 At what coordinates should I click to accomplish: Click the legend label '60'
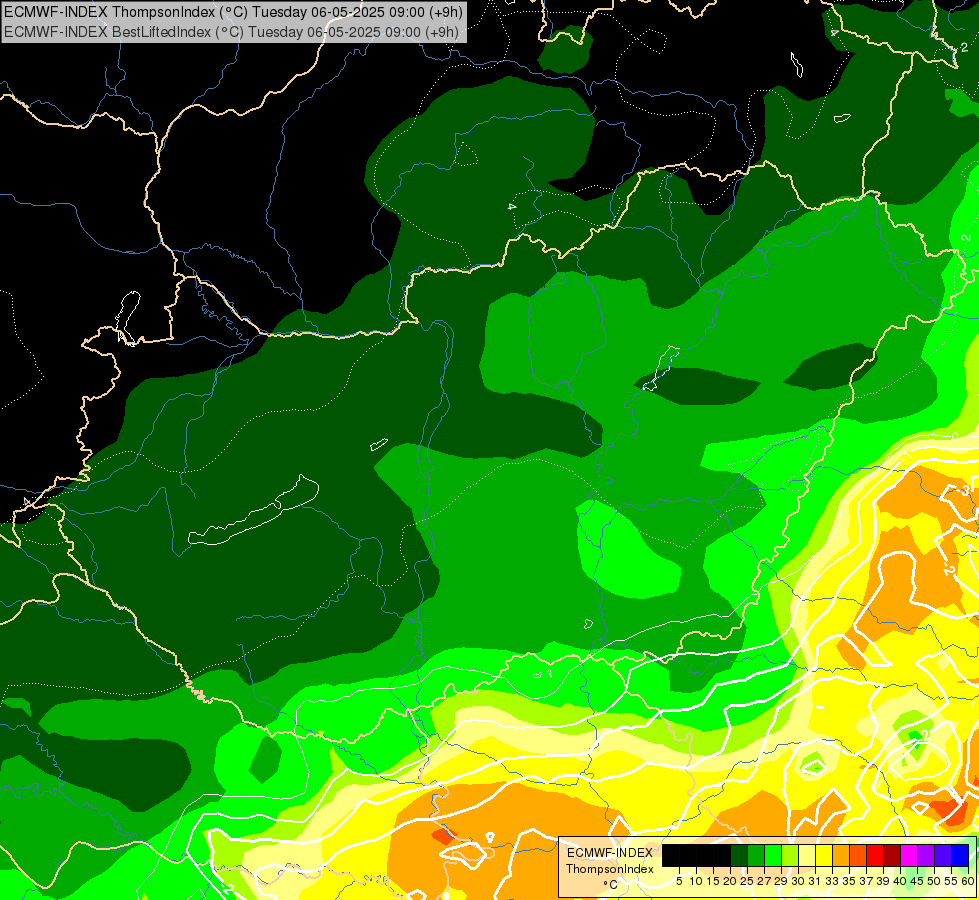coord(967,881)
